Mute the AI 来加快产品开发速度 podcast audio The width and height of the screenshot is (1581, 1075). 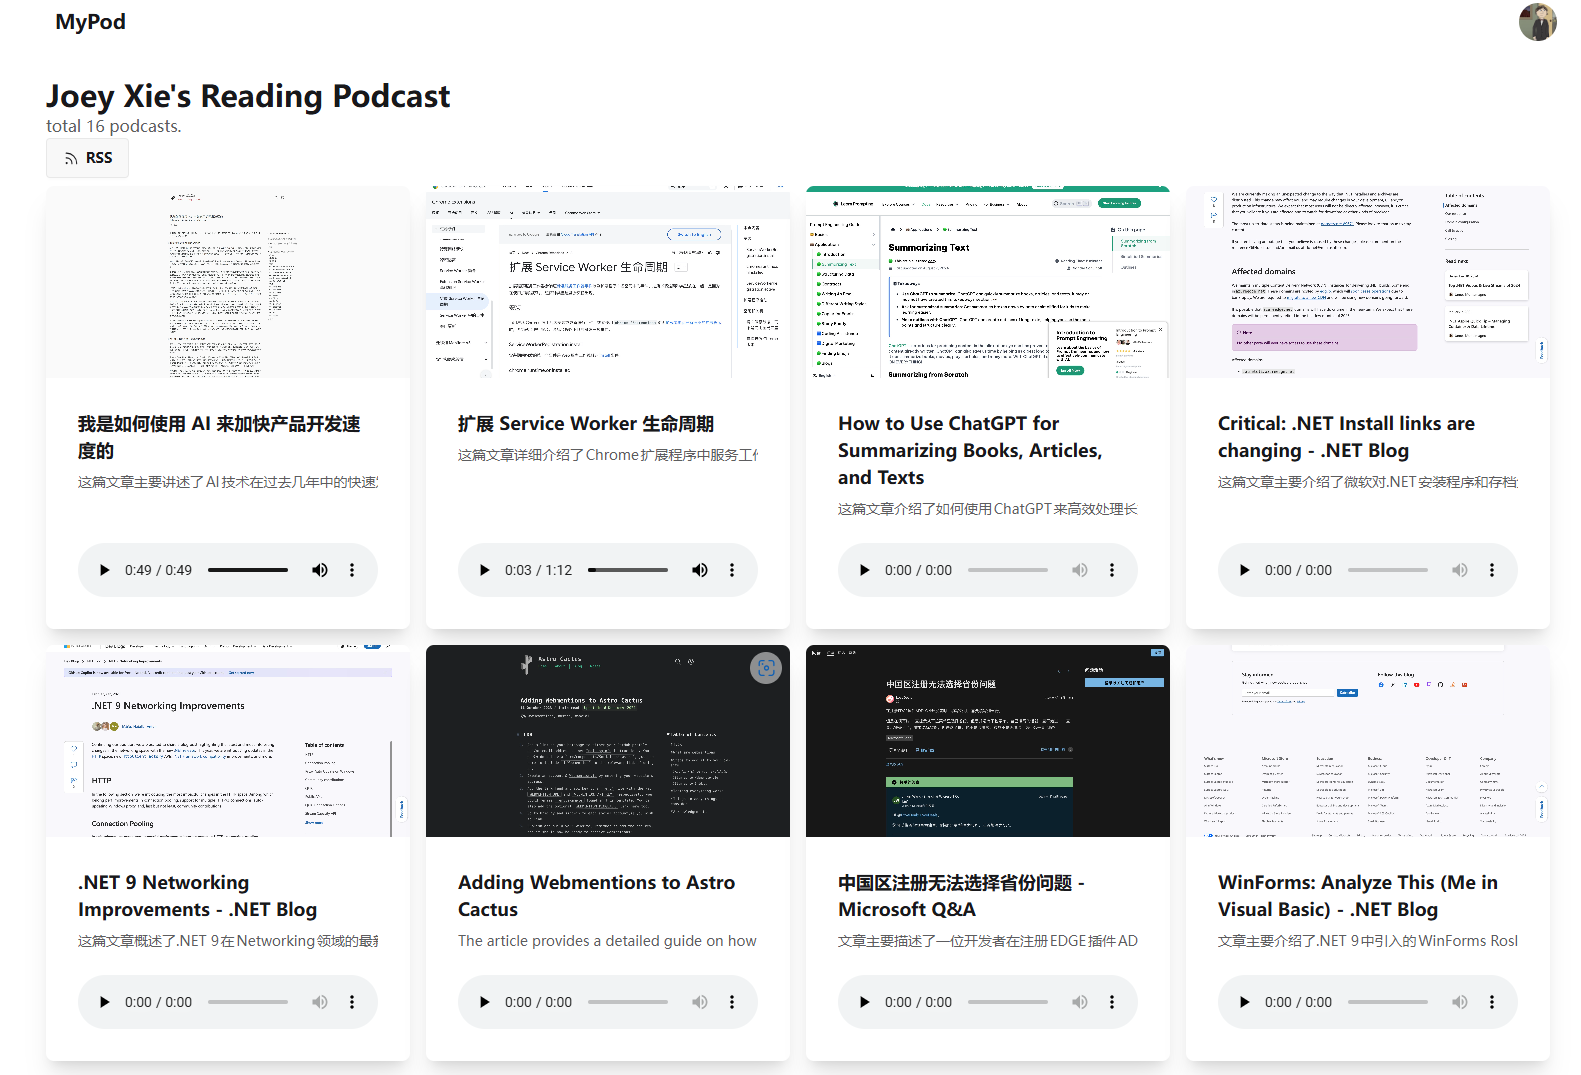320,570
